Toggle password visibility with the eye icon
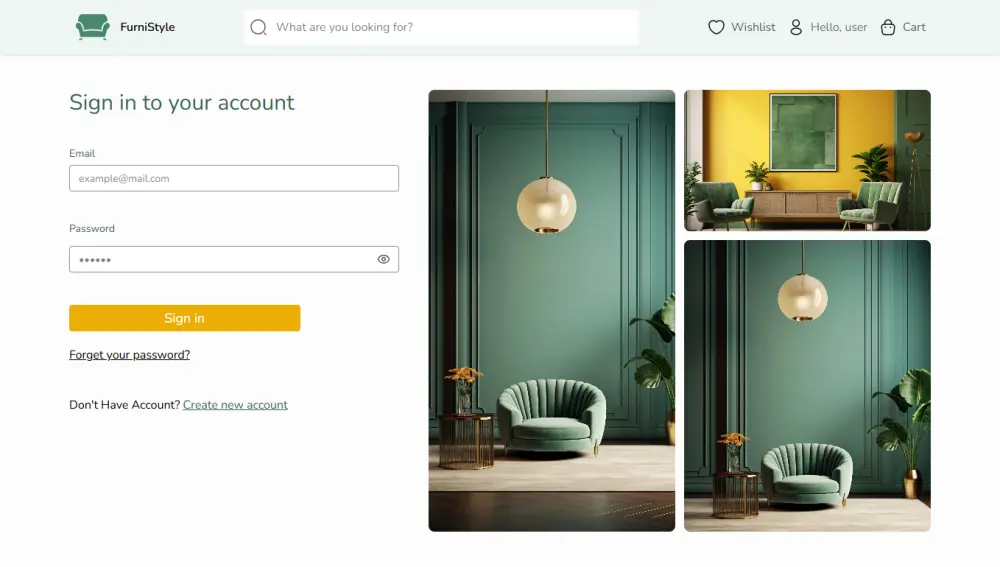Viewport: 1000px width, 567px height. point(383,260)
